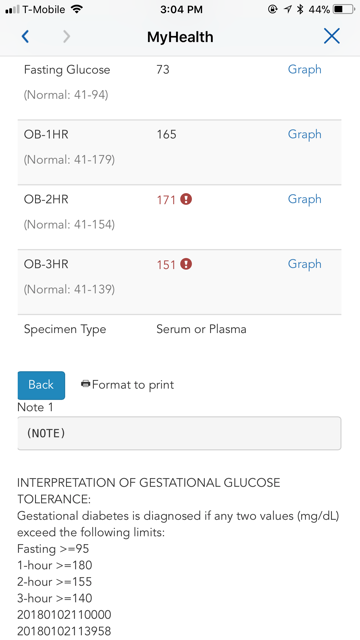Open Graph for OB-2HR result
The height and width of the screenshot is (640, 360).
304,199
